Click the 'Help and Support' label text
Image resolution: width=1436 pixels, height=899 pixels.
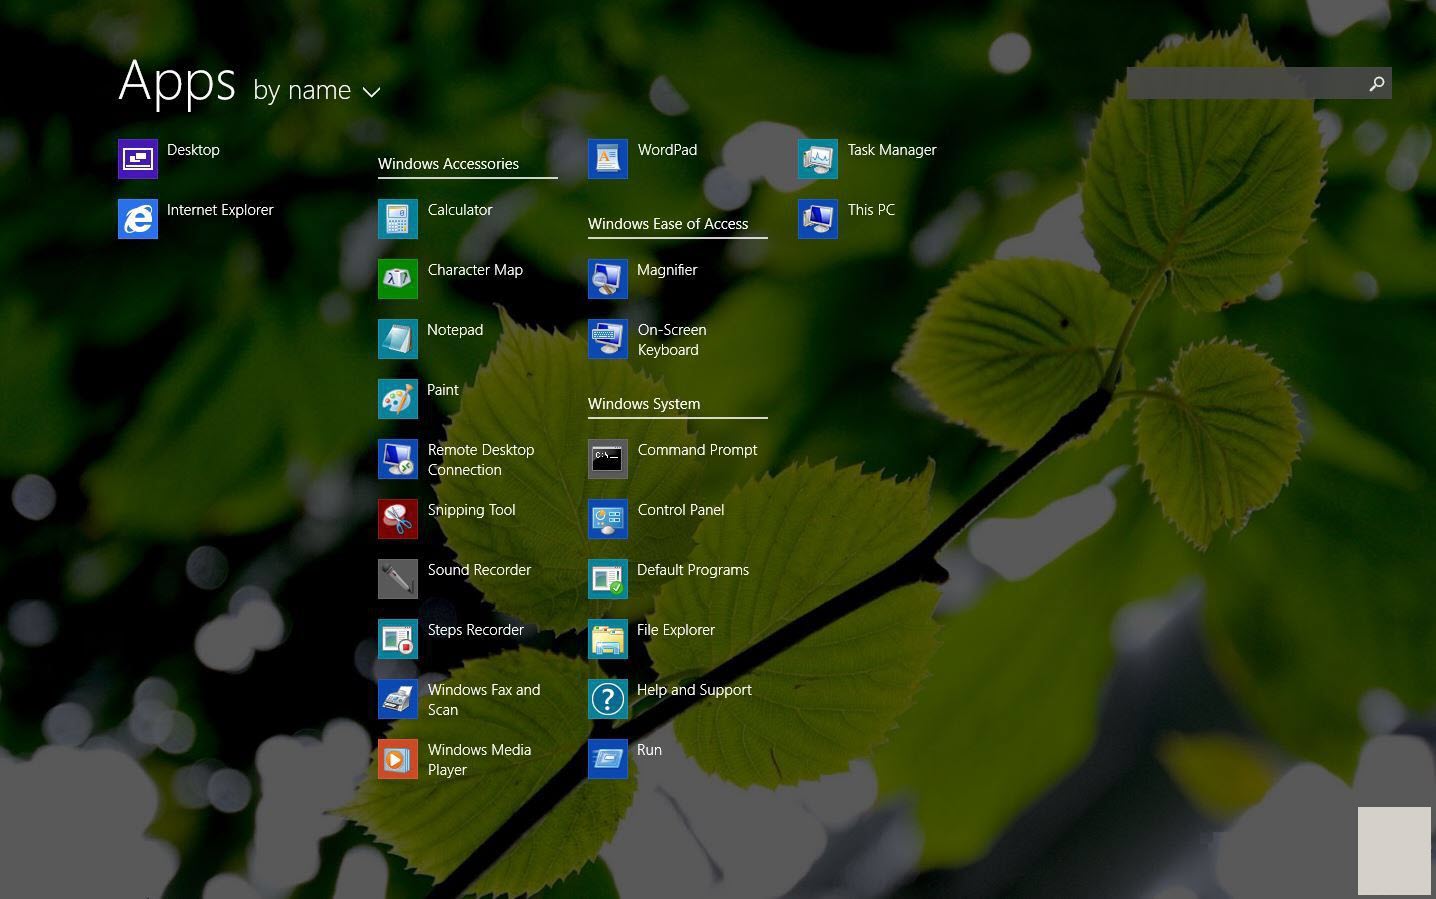694,690
